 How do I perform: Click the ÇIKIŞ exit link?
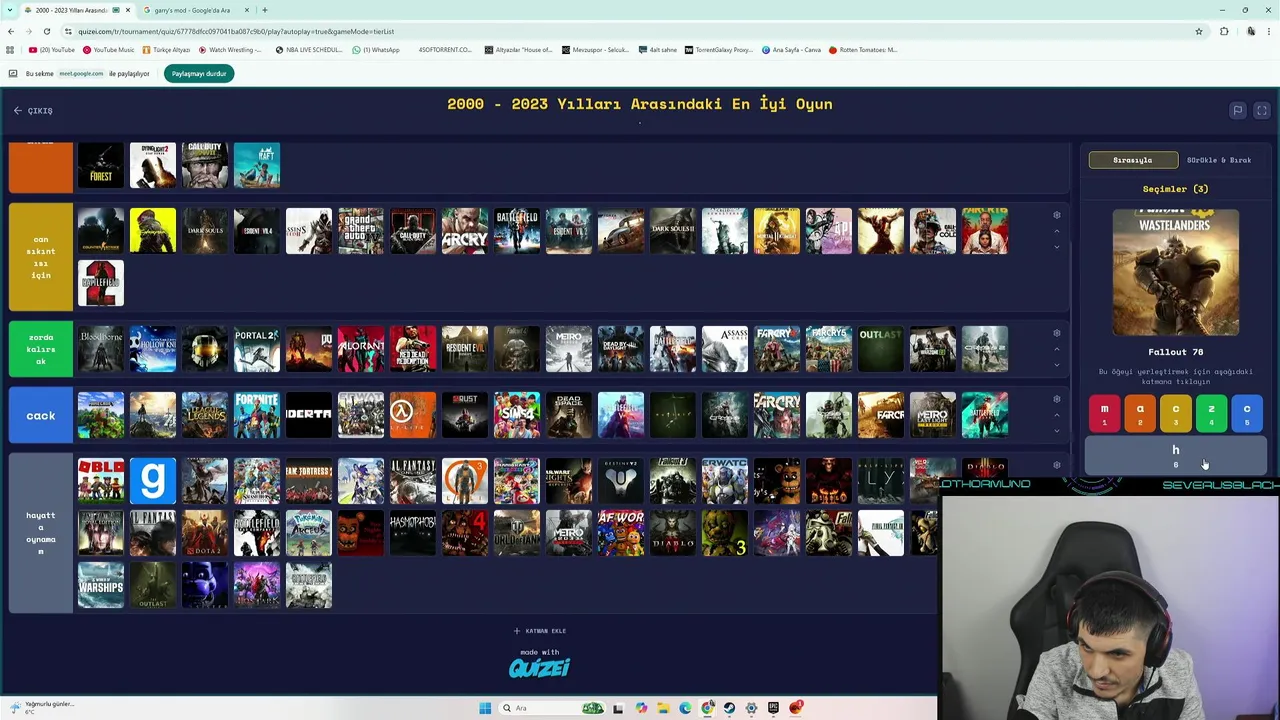34,111
